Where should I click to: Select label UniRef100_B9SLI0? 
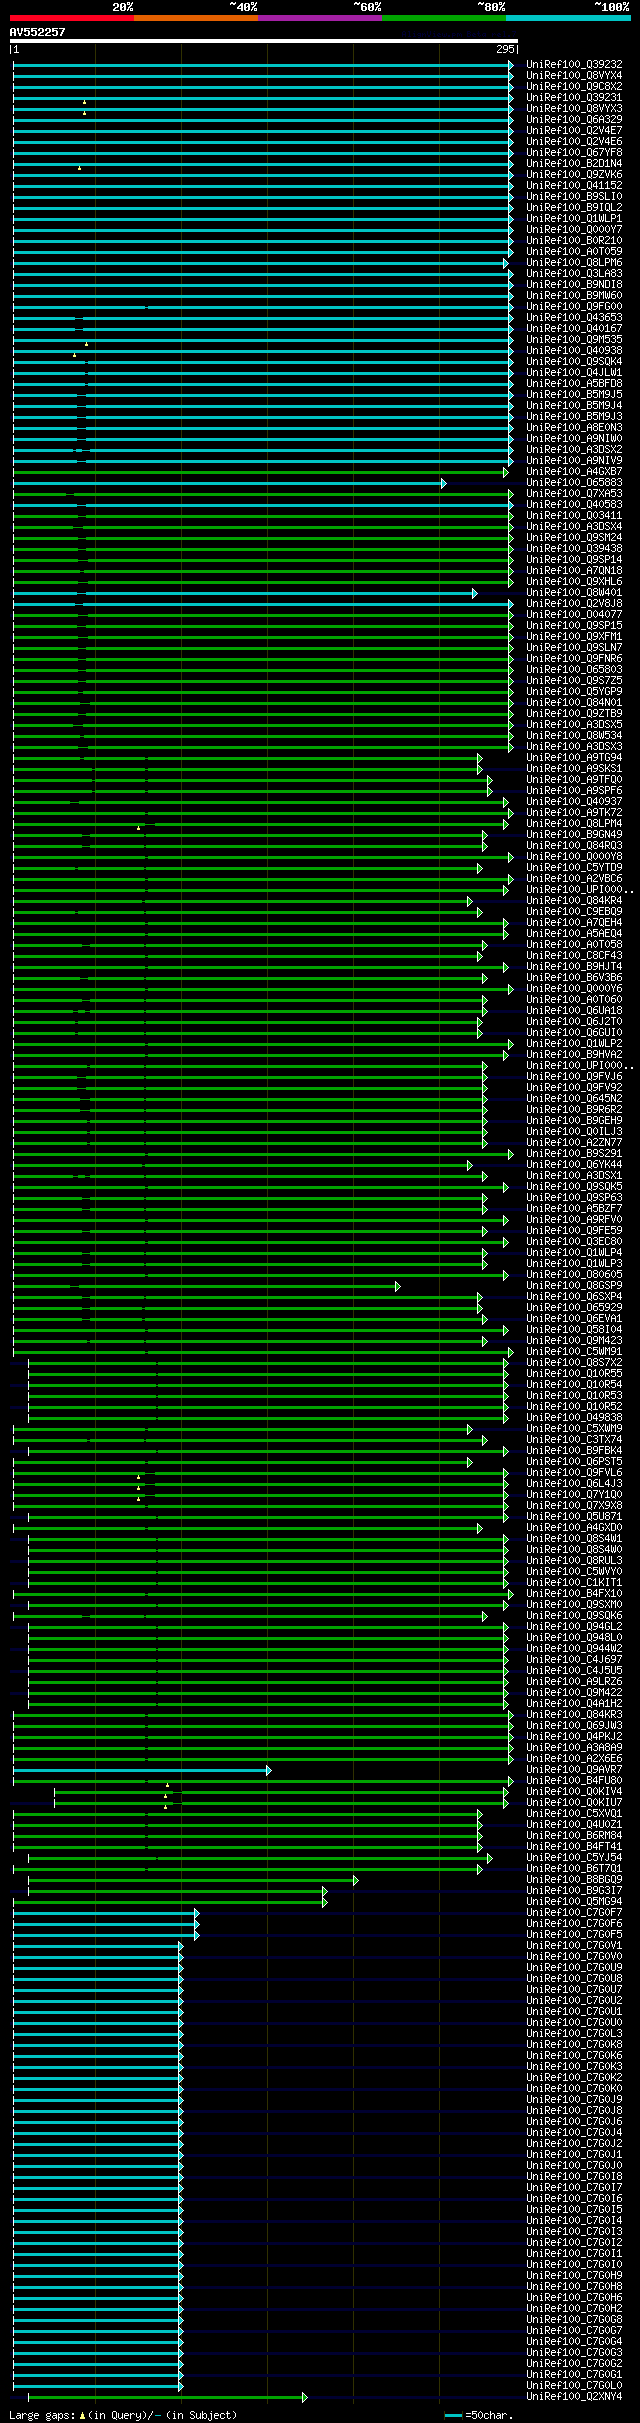pyautogui.click(x=574, y=197)
